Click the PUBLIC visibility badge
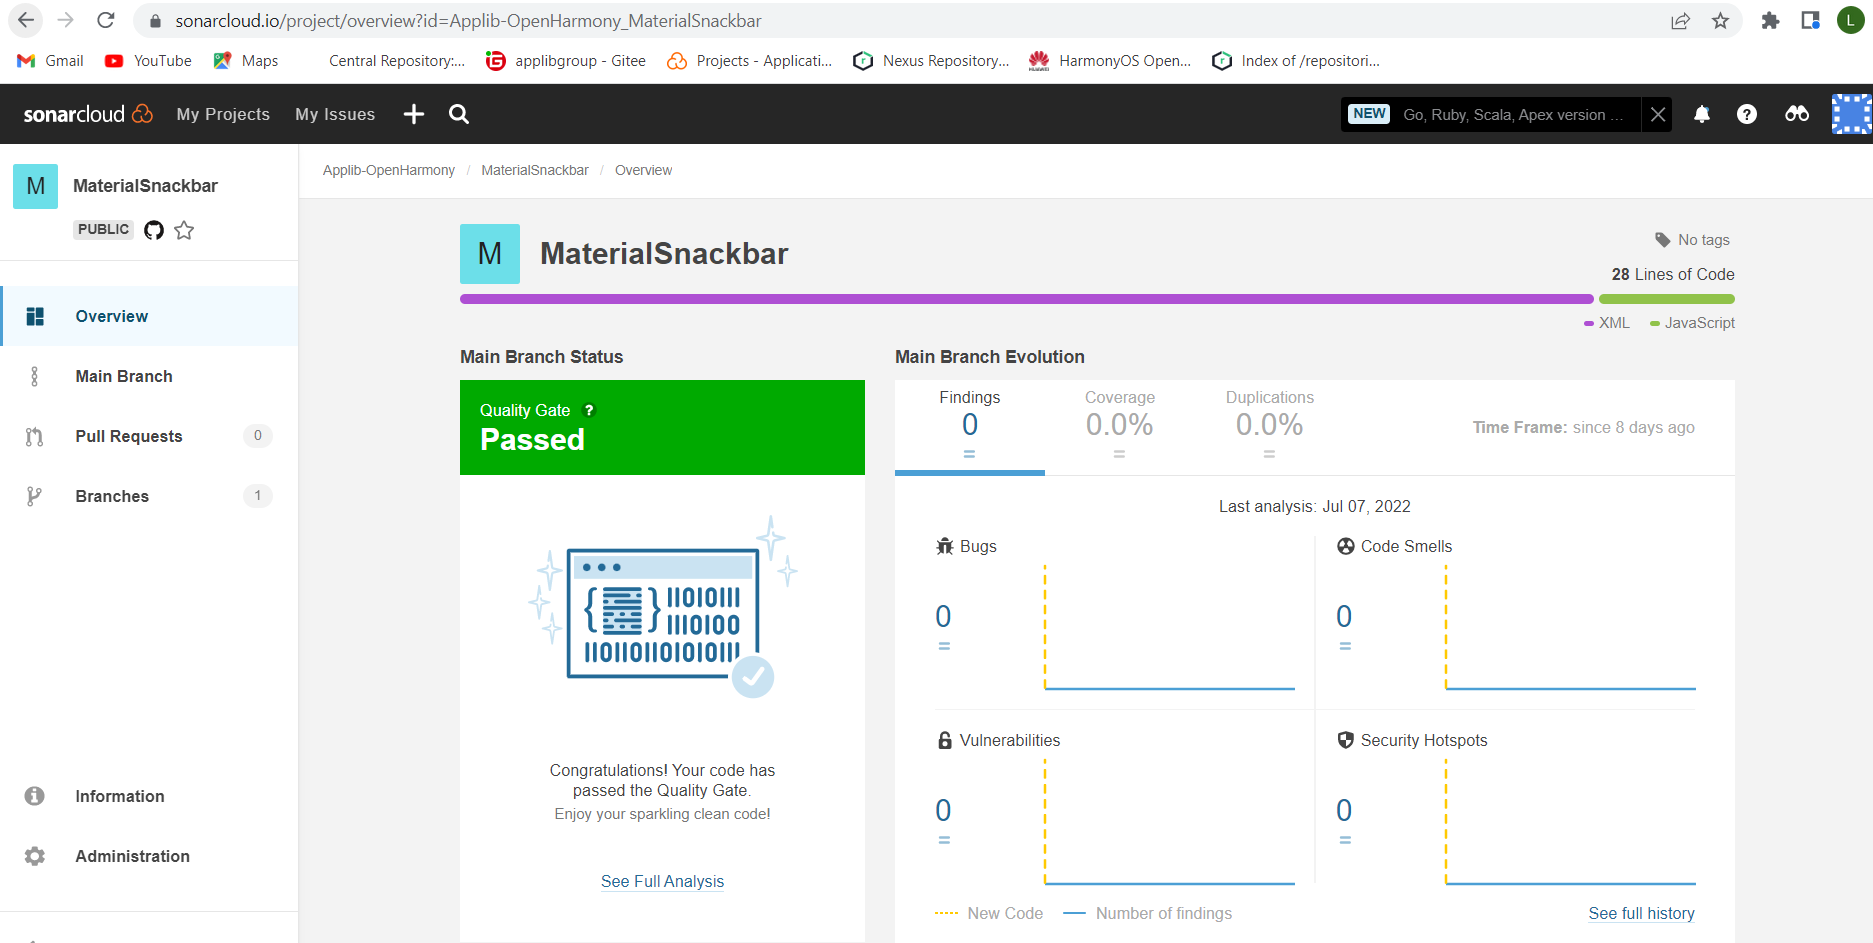 [x=103, y=229]
